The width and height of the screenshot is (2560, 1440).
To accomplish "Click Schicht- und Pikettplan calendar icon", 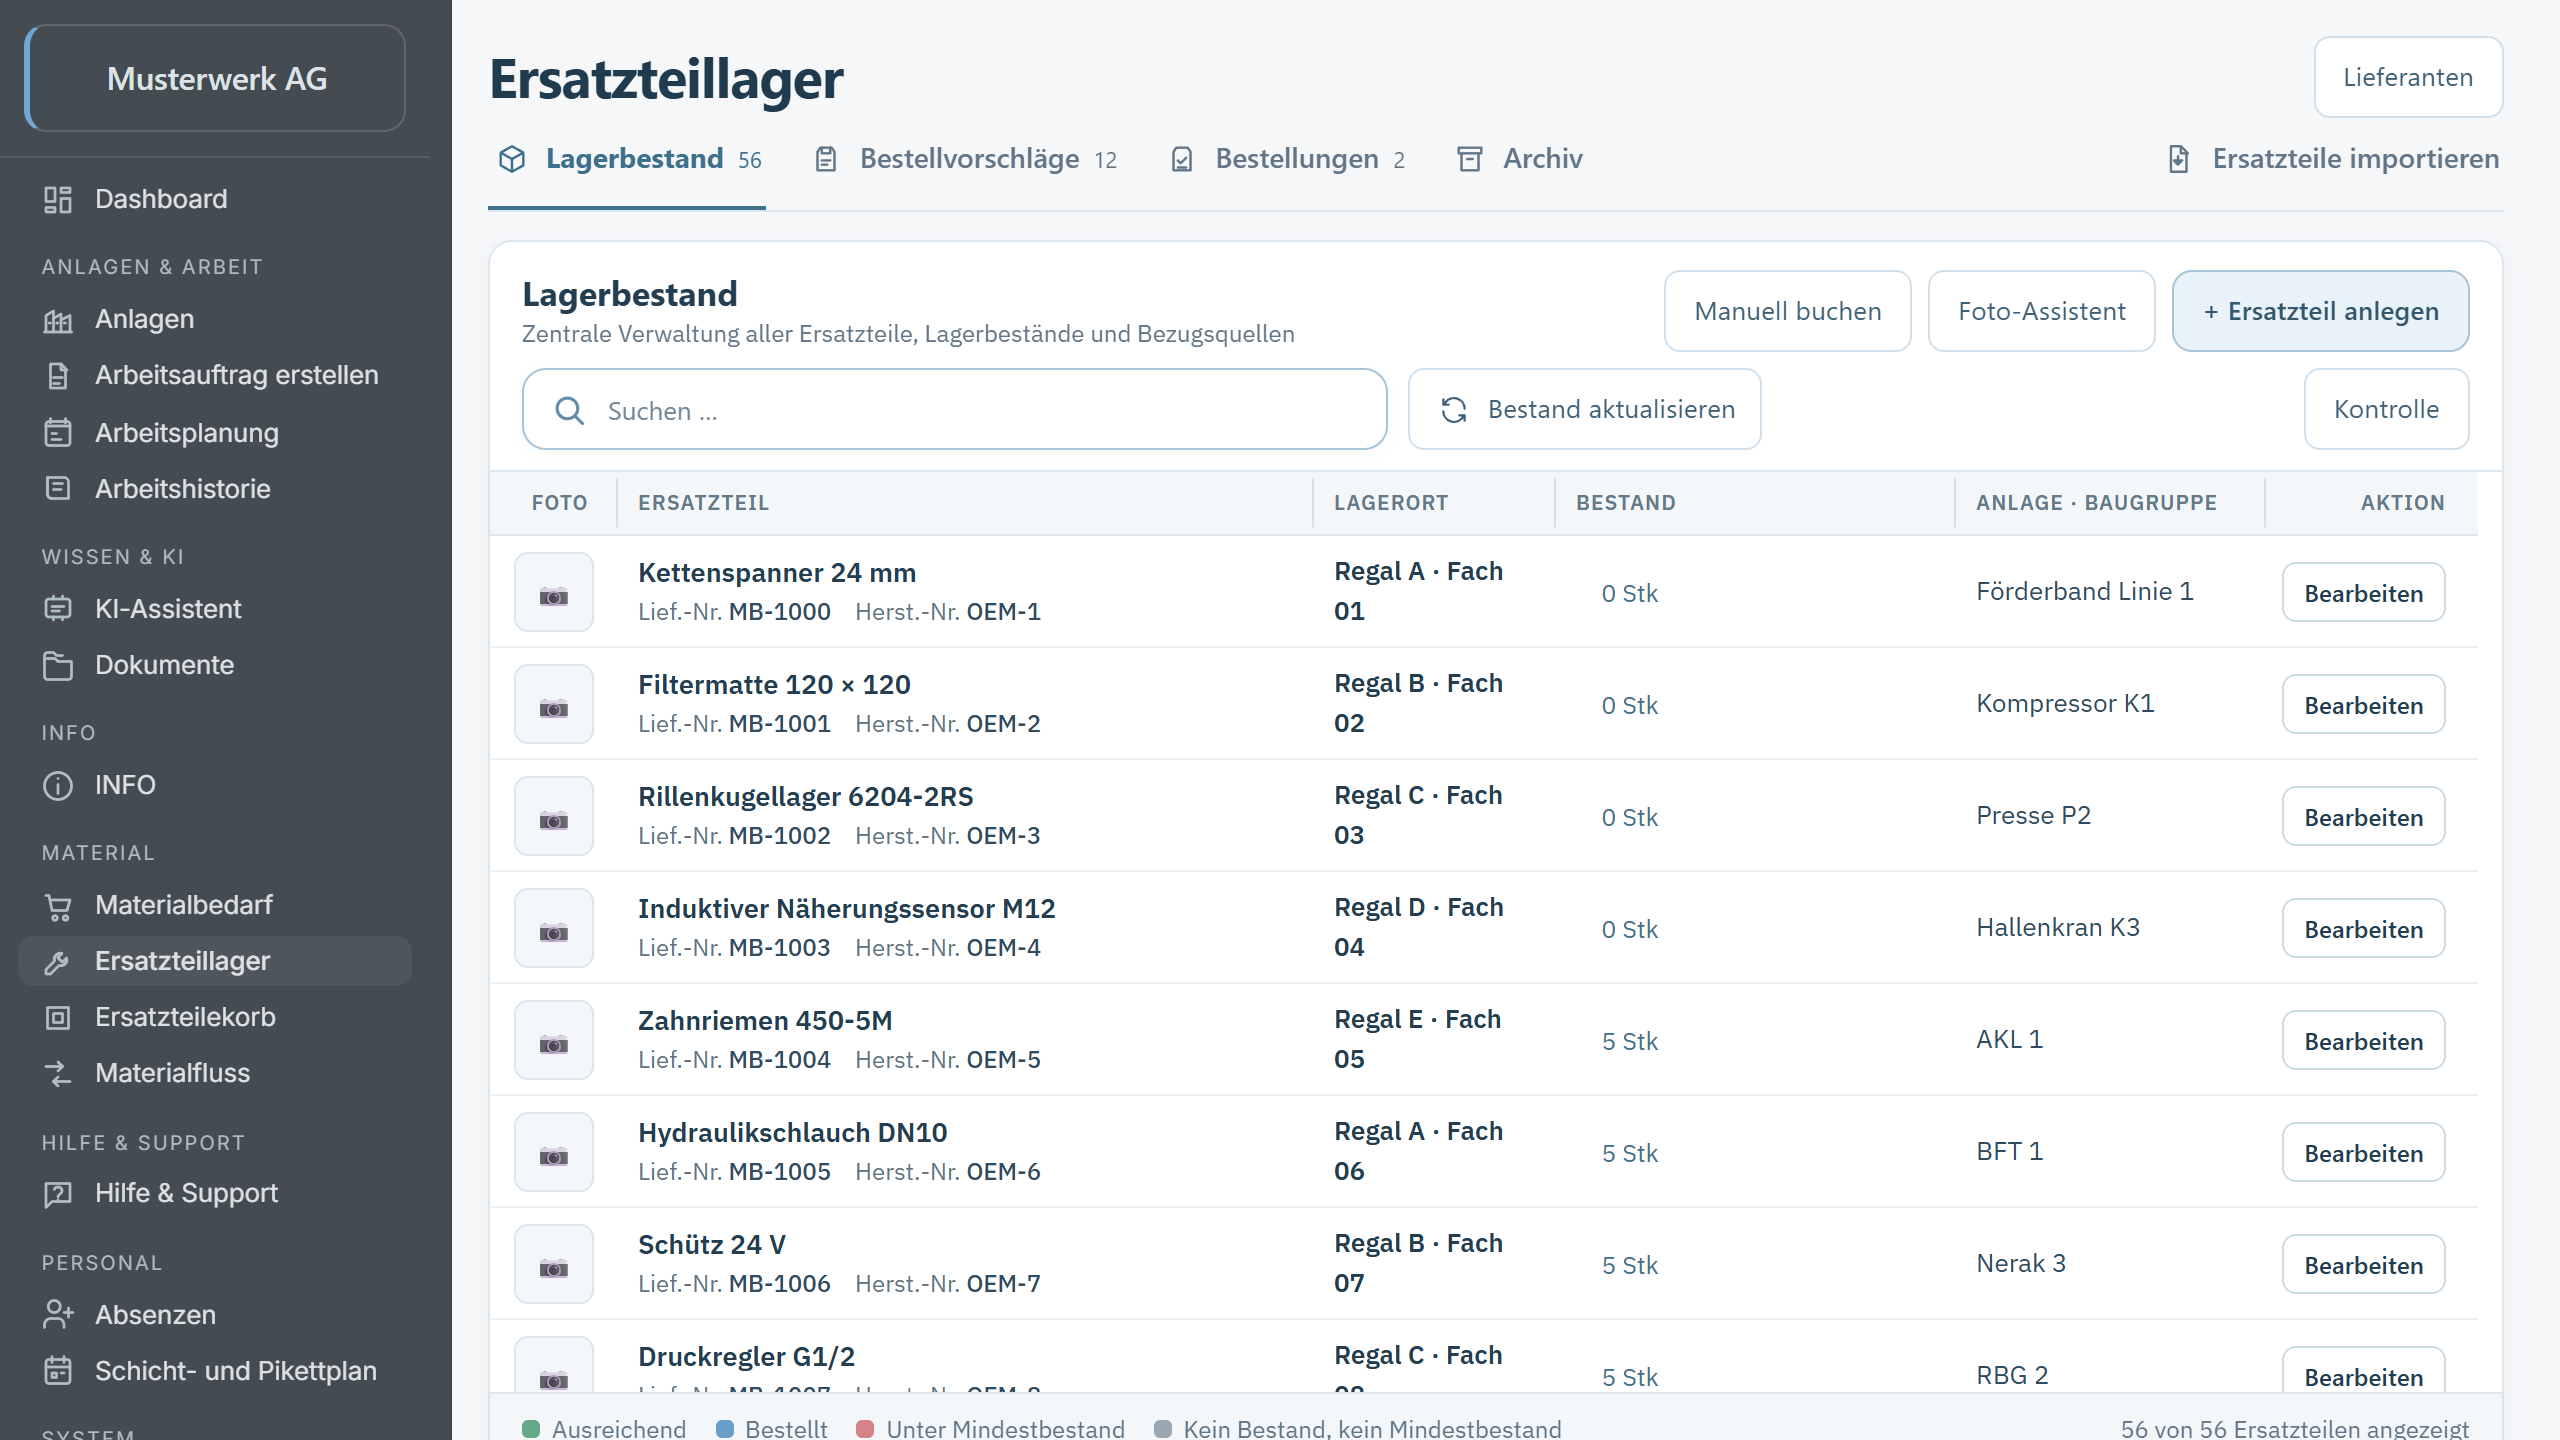I will click(58, 1371).
